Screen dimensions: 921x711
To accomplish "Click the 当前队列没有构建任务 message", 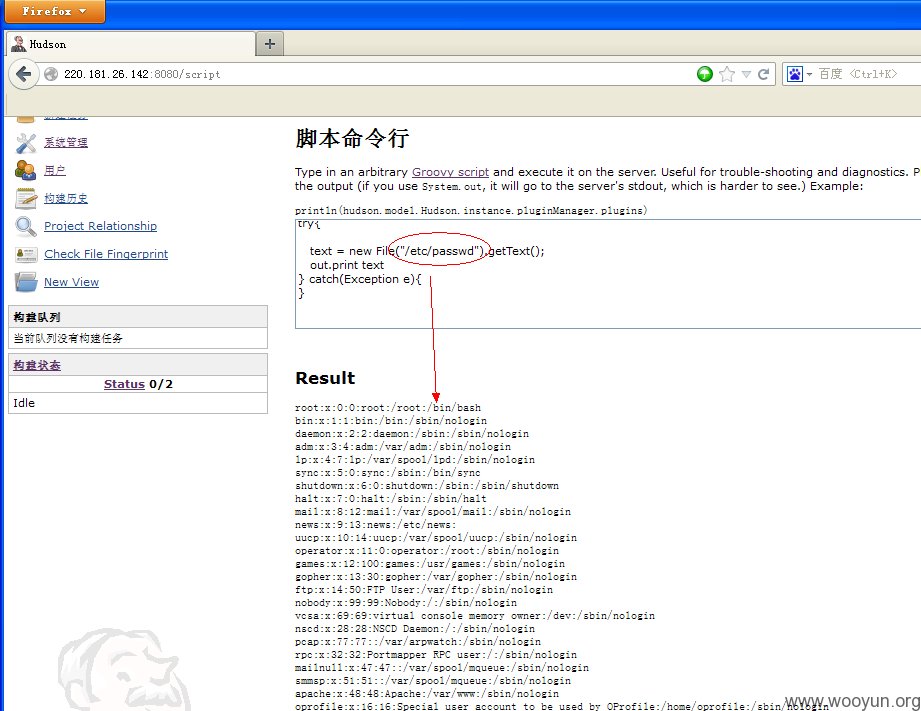I will [68, 338].
